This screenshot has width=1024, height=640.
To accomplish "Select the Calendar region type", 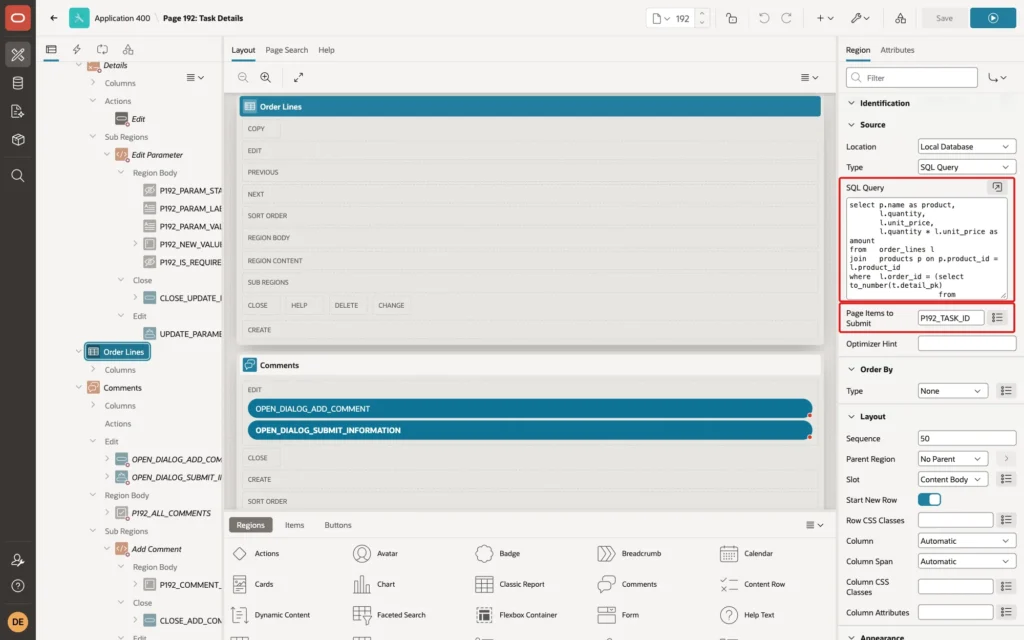I will [x=746, y=554].
